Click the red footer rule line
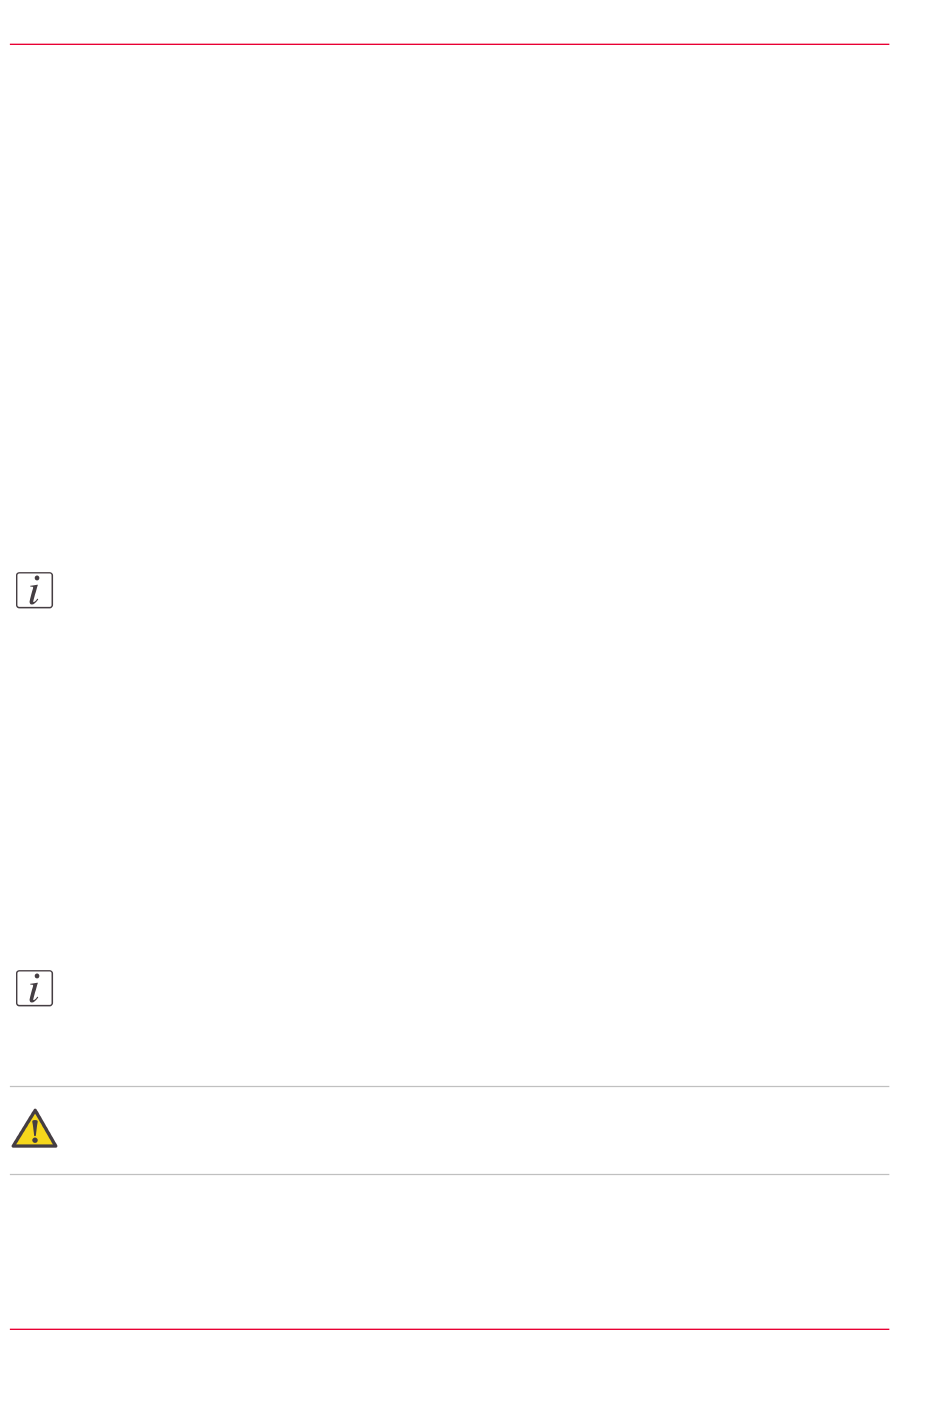Screen dimensions: 950x1402 click(x=449, y=1329)
